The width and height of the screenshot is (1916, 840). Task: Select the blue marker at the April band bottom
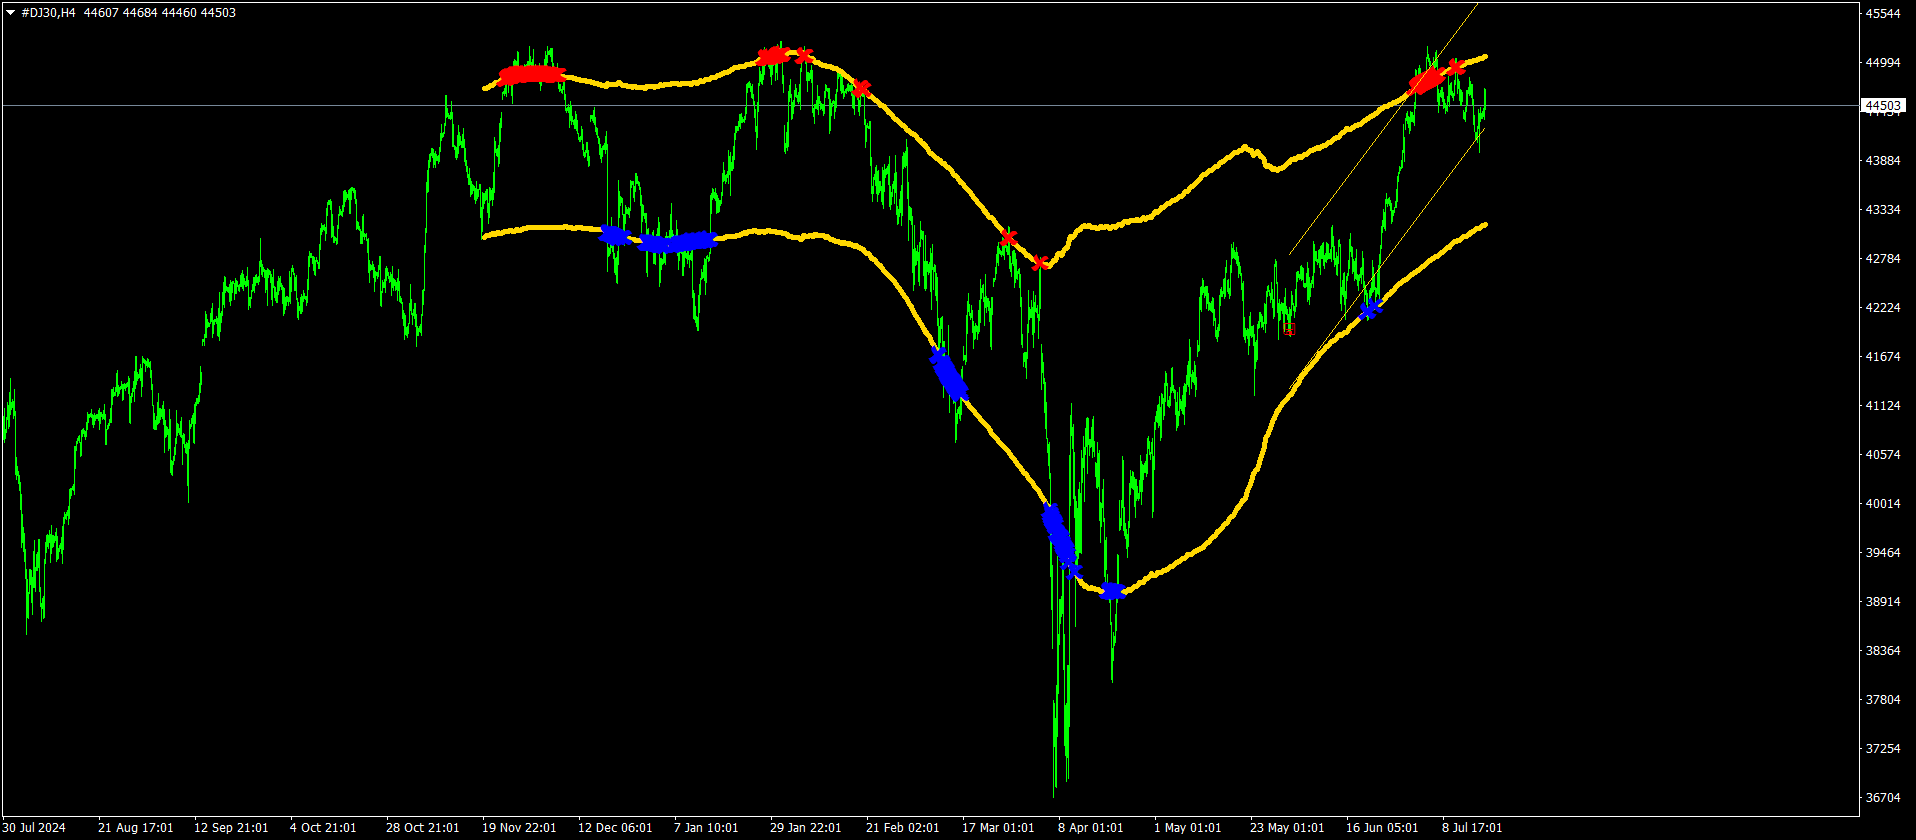pyautogui.click(x=1112, y=591)
